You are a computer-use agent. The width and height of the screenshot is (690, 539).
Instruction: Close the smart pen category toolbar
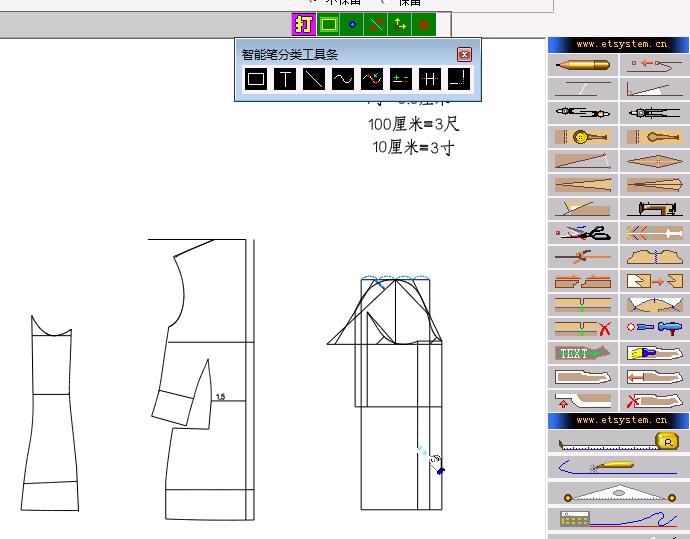[x=464, y=55]
